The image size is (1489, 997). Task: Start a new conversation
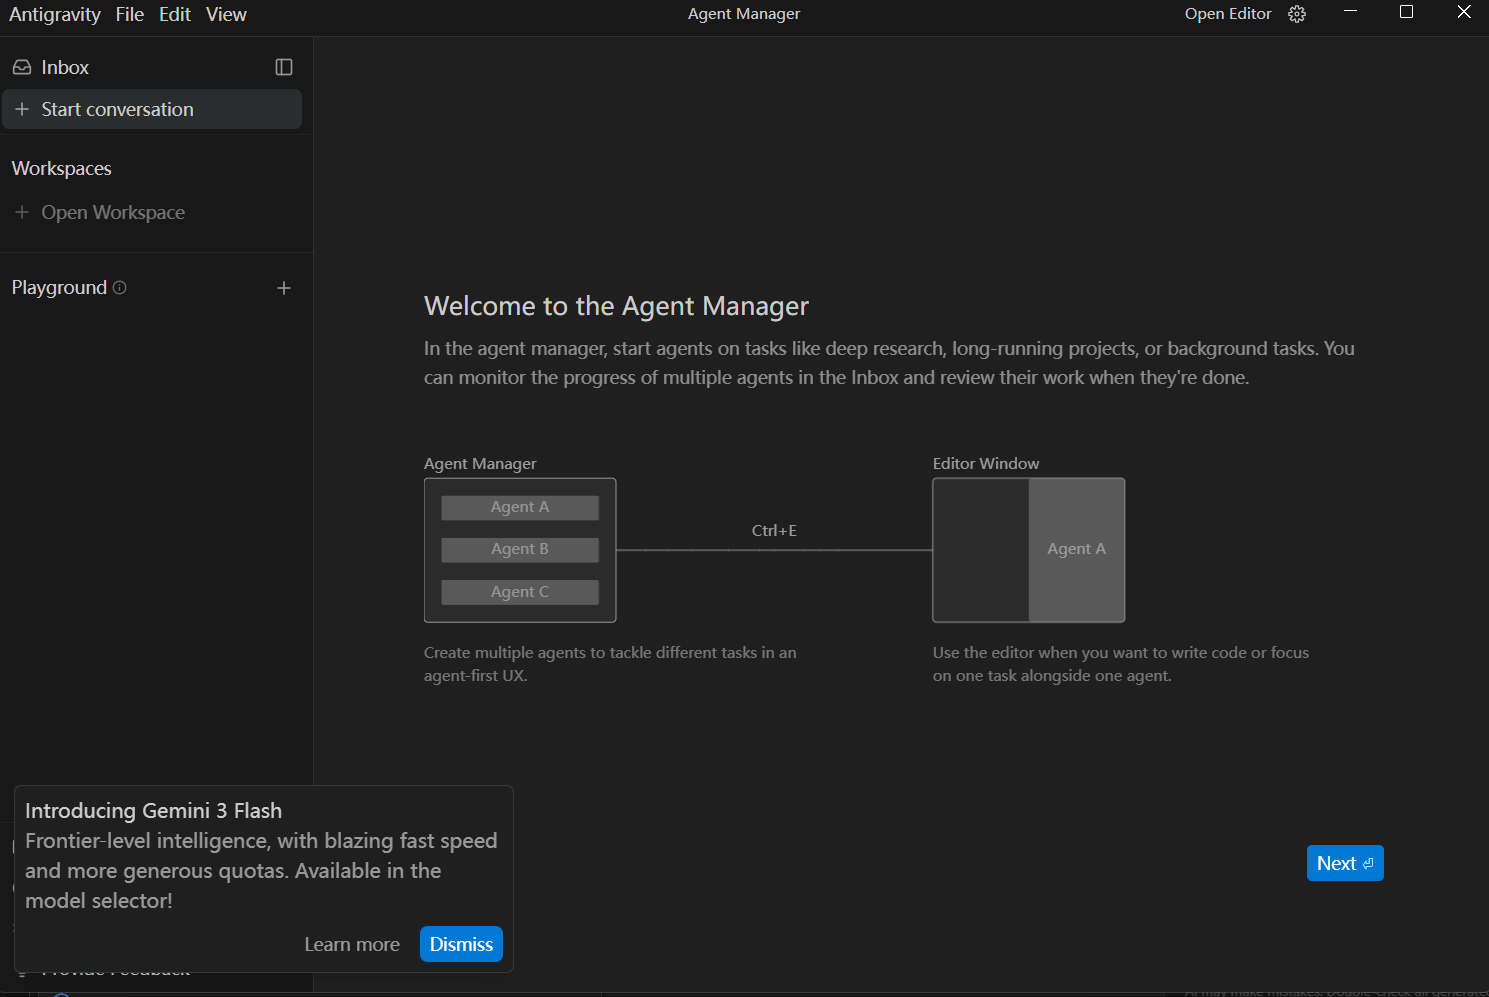coord(117,110)
